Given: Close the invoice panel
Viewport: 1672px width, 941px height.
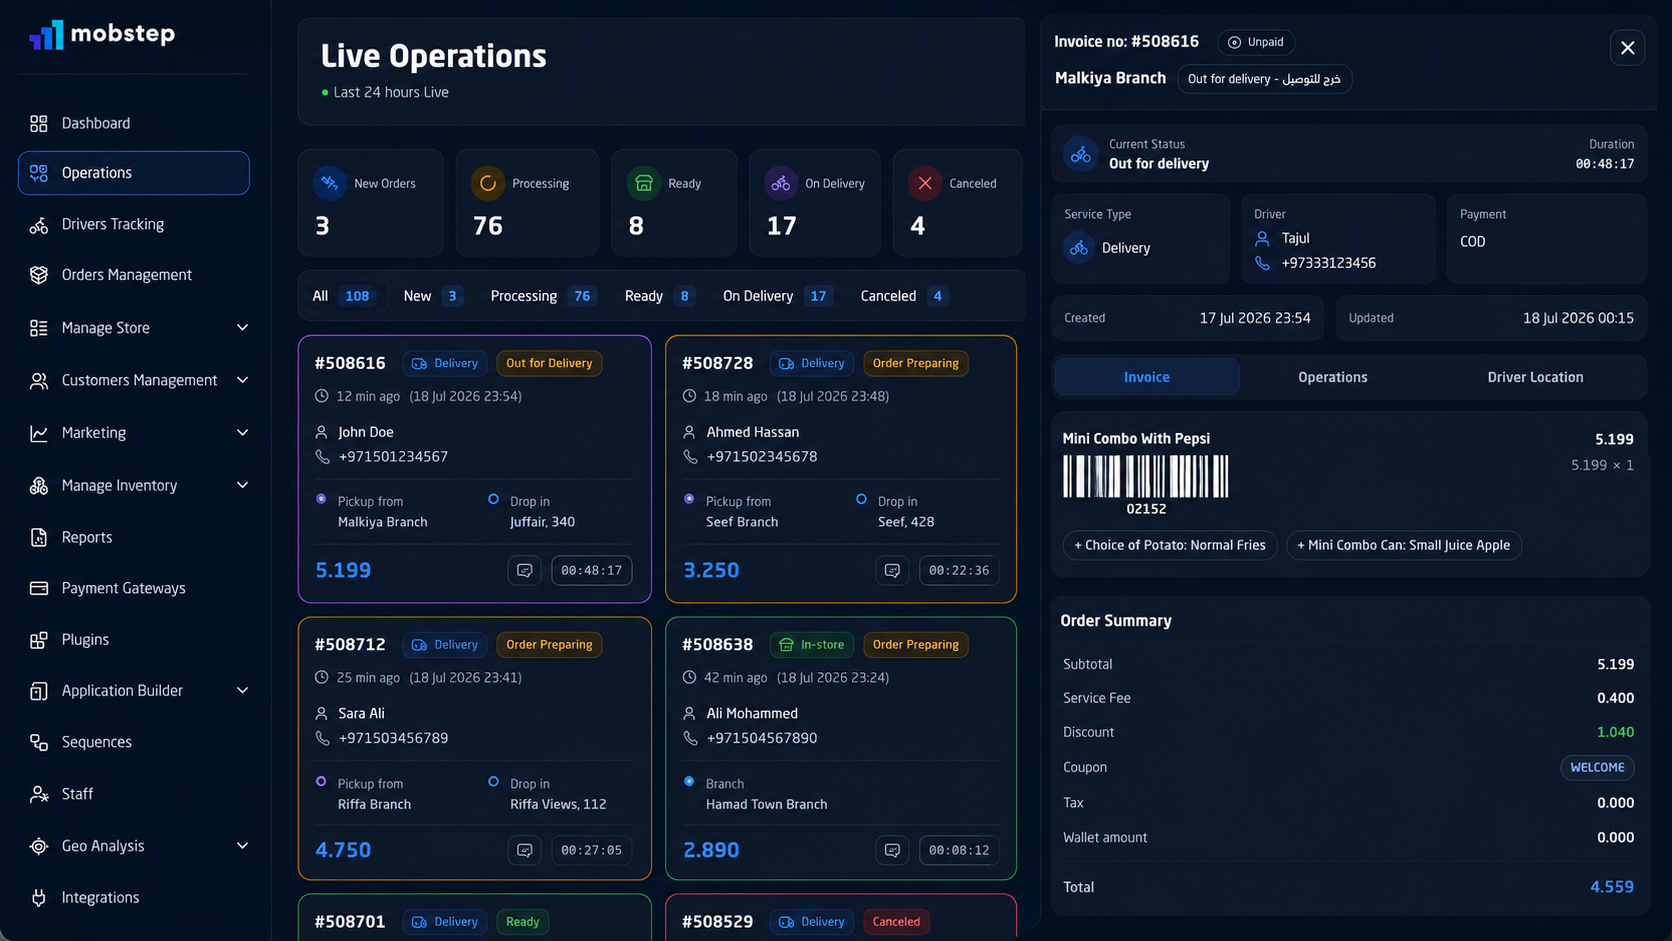Looking at the screenshot, I should [x=1627, y=47].
